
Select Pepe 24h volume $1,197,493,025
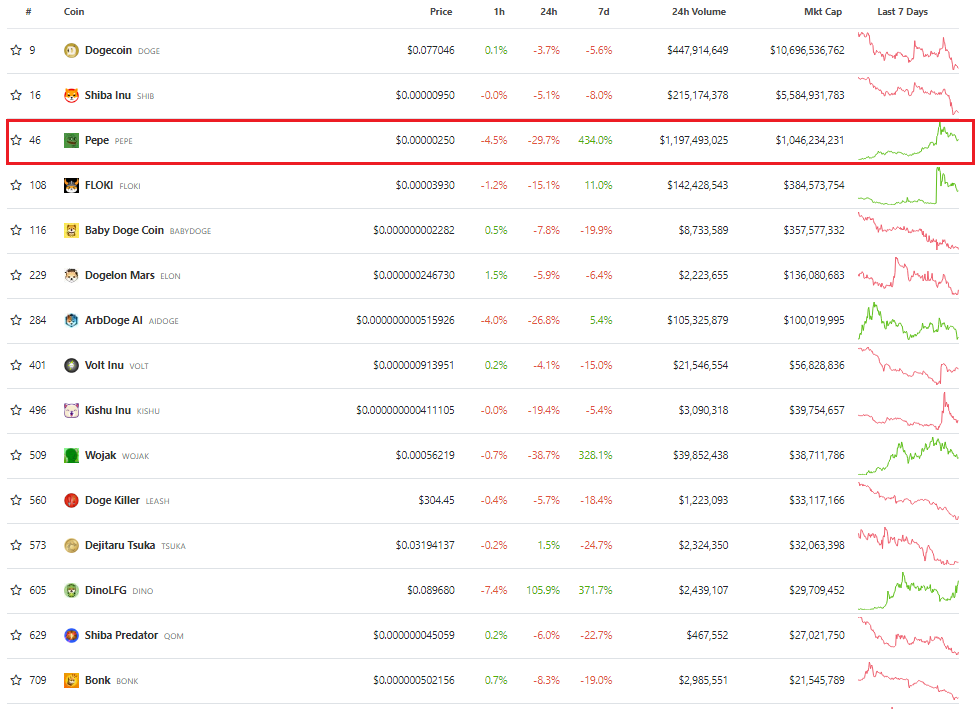[694, 140]
